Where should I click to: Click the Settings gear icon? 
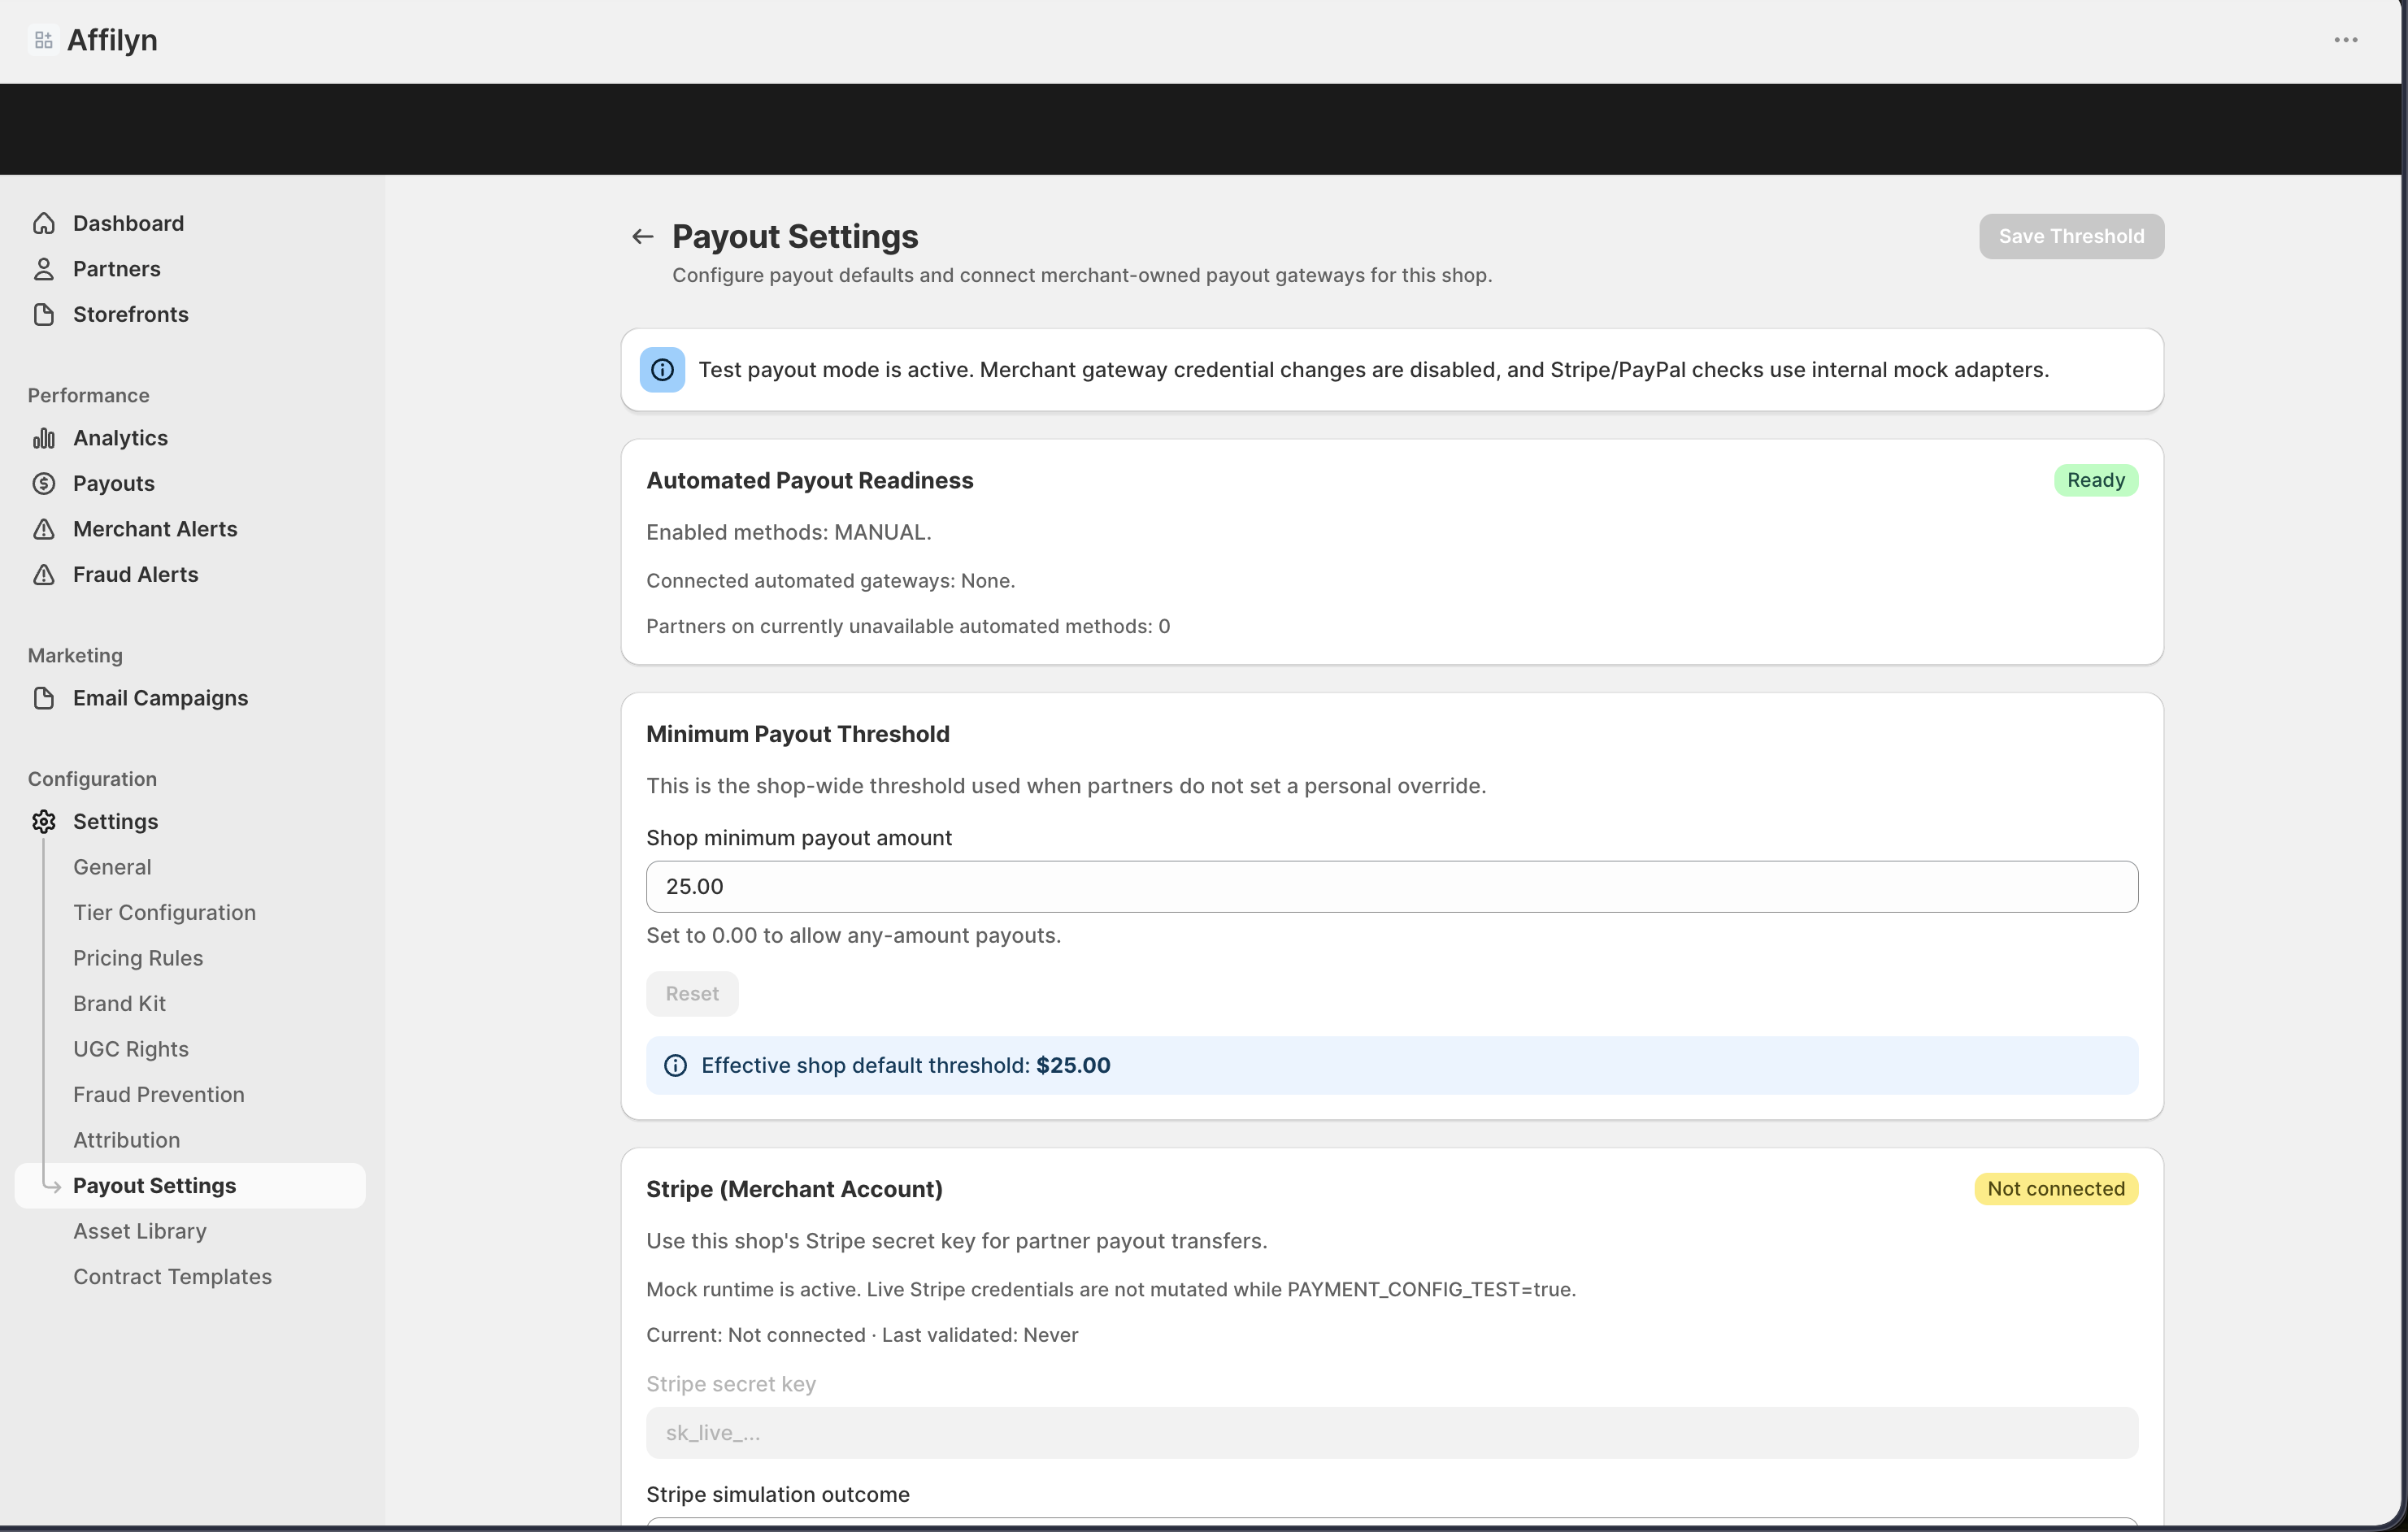(x=44, y=821)
